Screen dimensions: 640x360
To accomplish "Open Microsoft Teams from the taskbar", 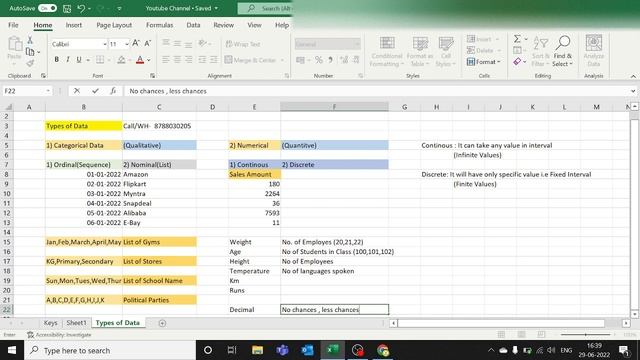I will 282,350.
